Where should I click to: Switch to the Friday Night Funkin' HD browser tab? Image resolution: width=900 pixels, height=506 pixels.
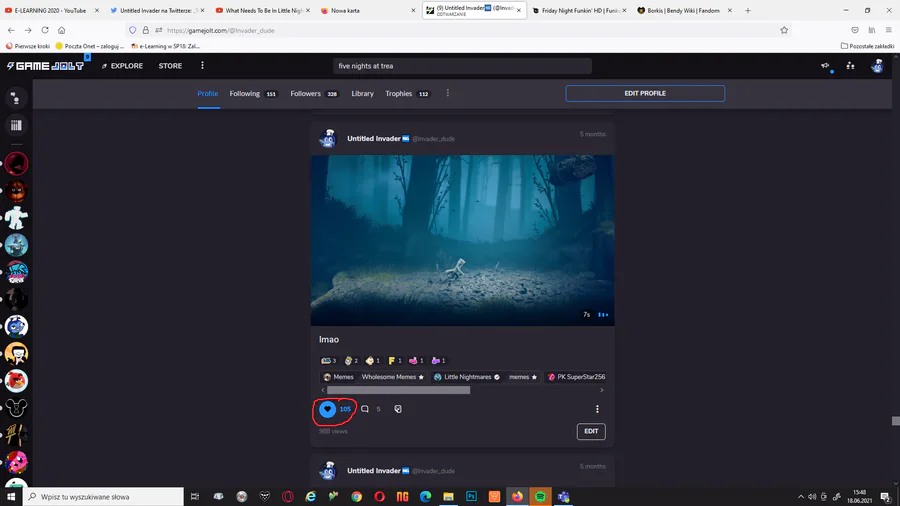(x=579, y=10)
